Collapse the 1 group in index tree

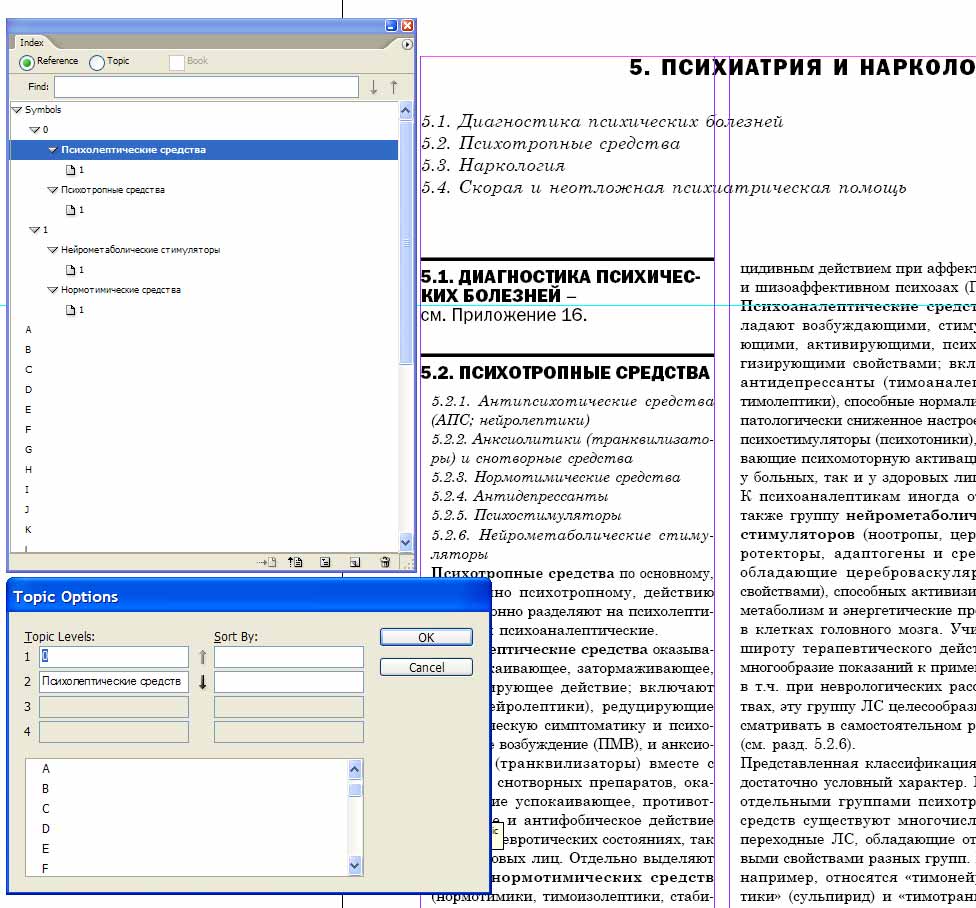click(35, 230)
